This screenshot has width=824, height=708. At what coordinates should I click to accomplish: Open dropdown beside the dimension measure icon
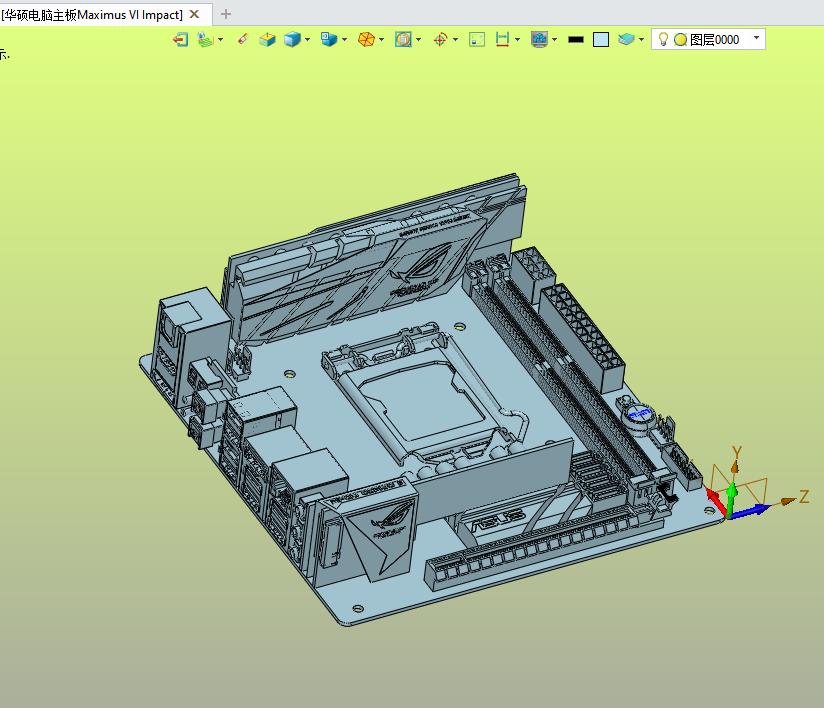coord(518,39)
